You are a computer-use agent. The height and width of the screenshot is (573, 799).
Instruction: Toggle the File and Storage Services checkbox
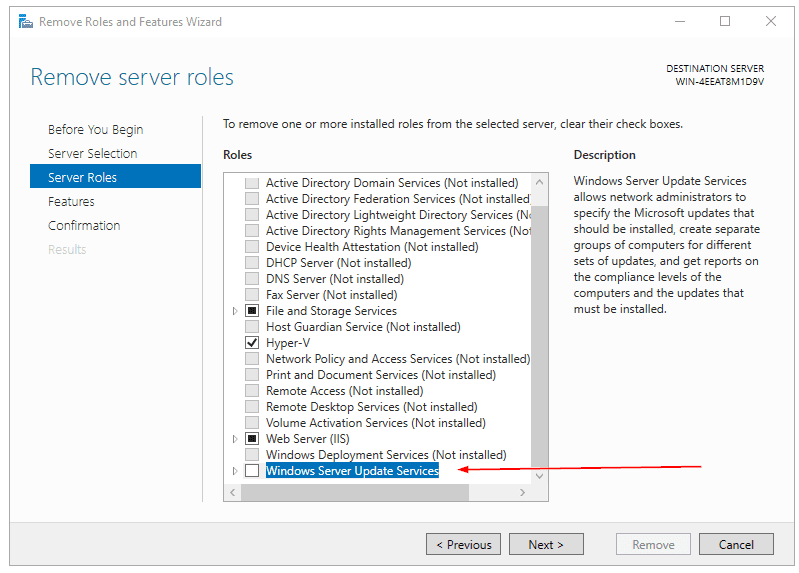[252, 310]
